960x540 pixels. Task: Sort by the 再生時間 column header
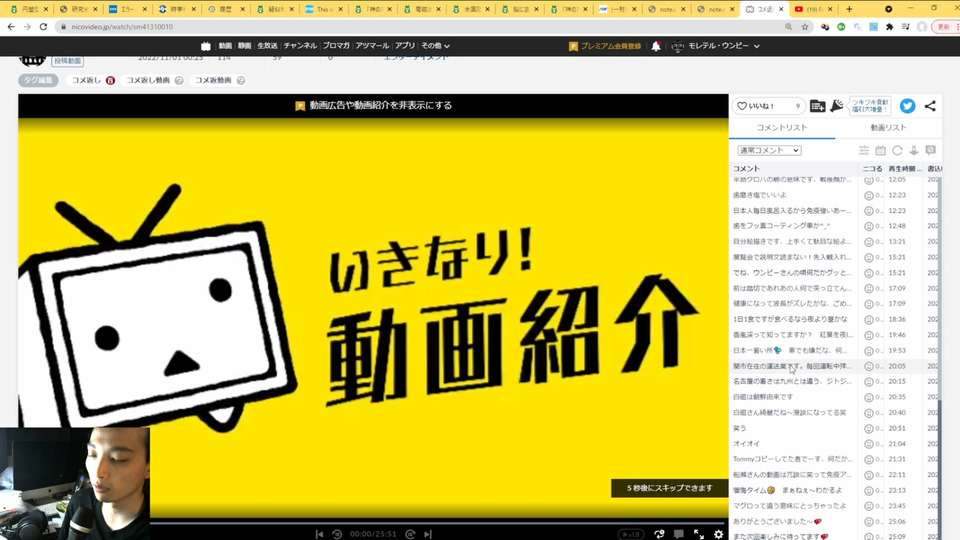pyautogui.click(x=905, y=168)
